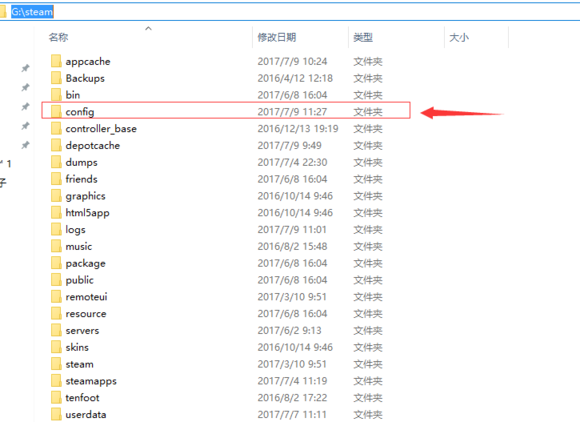Sort by 类型 column header

tap(363, 37)
